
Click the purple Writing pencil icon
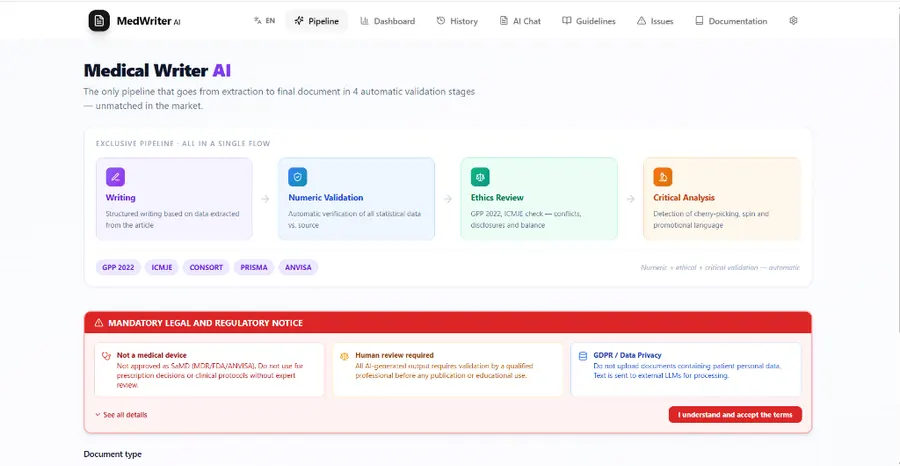tap(115, 177)
